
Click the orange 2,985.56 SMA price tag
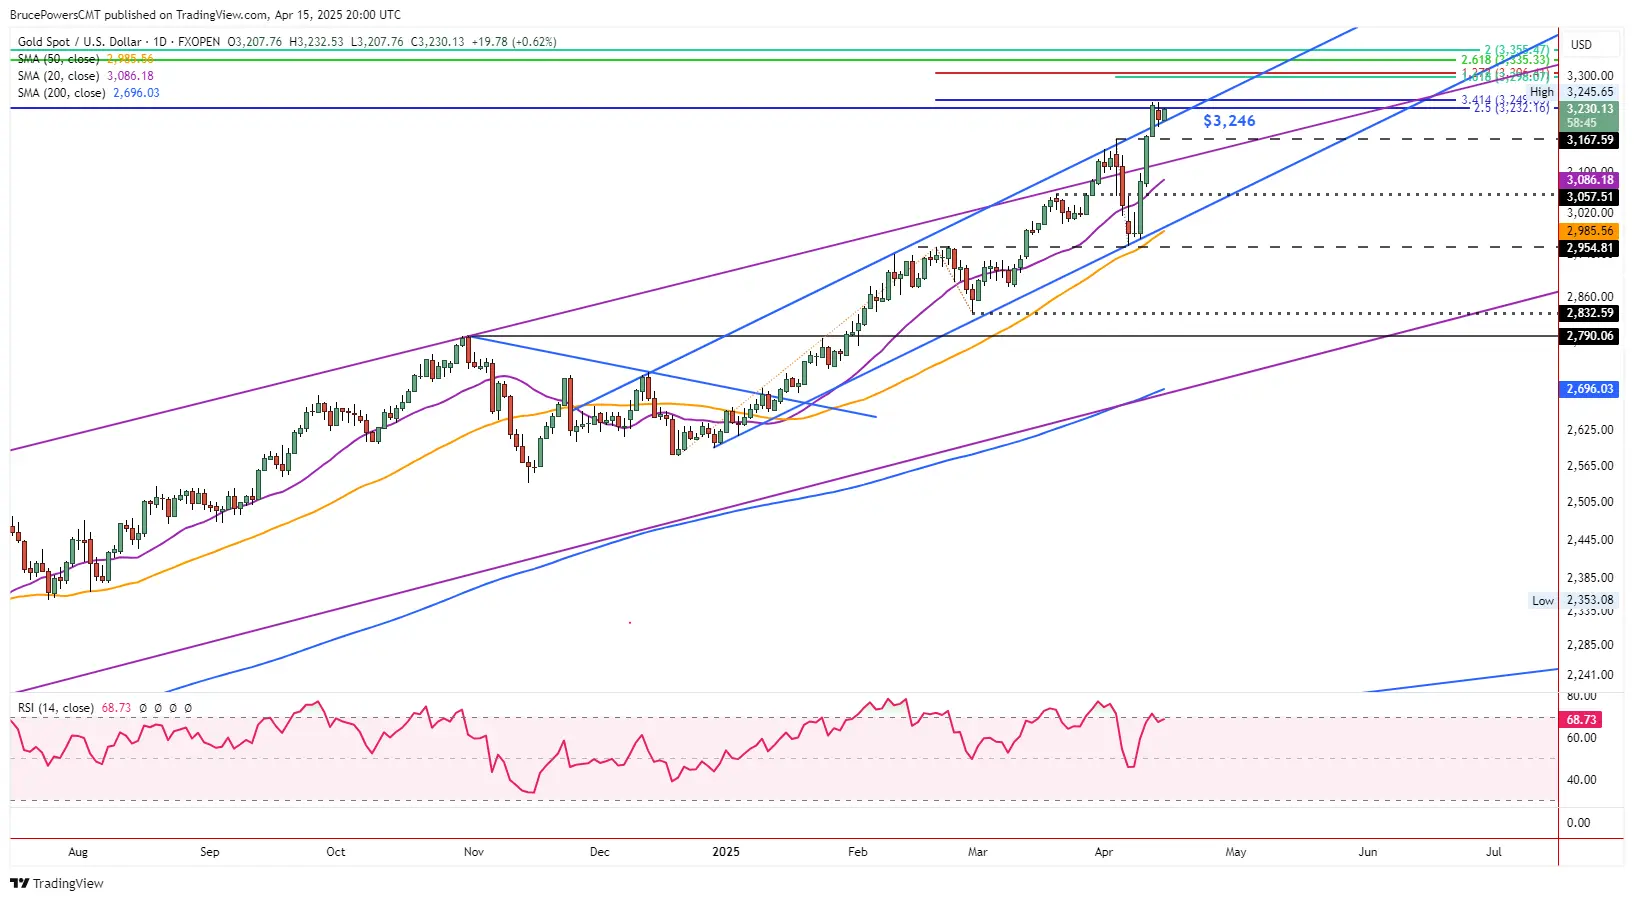tap(1589, 231)
